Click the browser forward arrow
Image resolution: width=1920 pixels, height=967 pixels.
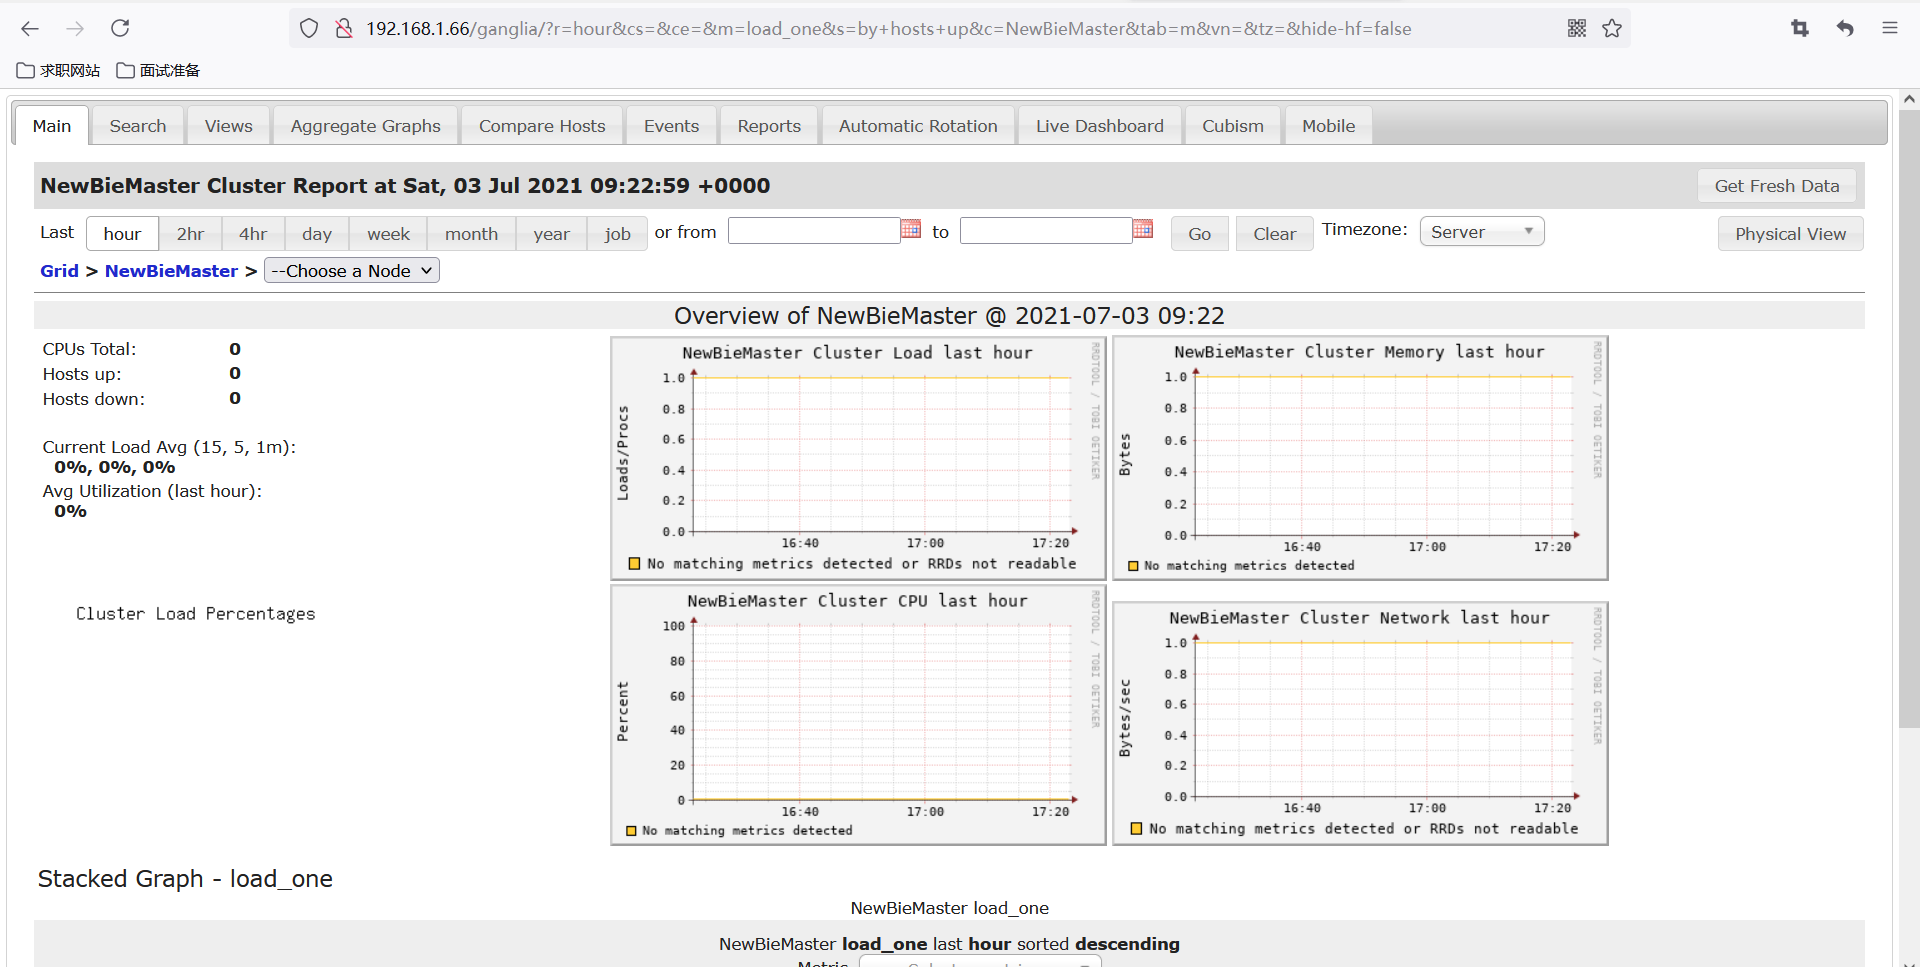pos(75,29)
